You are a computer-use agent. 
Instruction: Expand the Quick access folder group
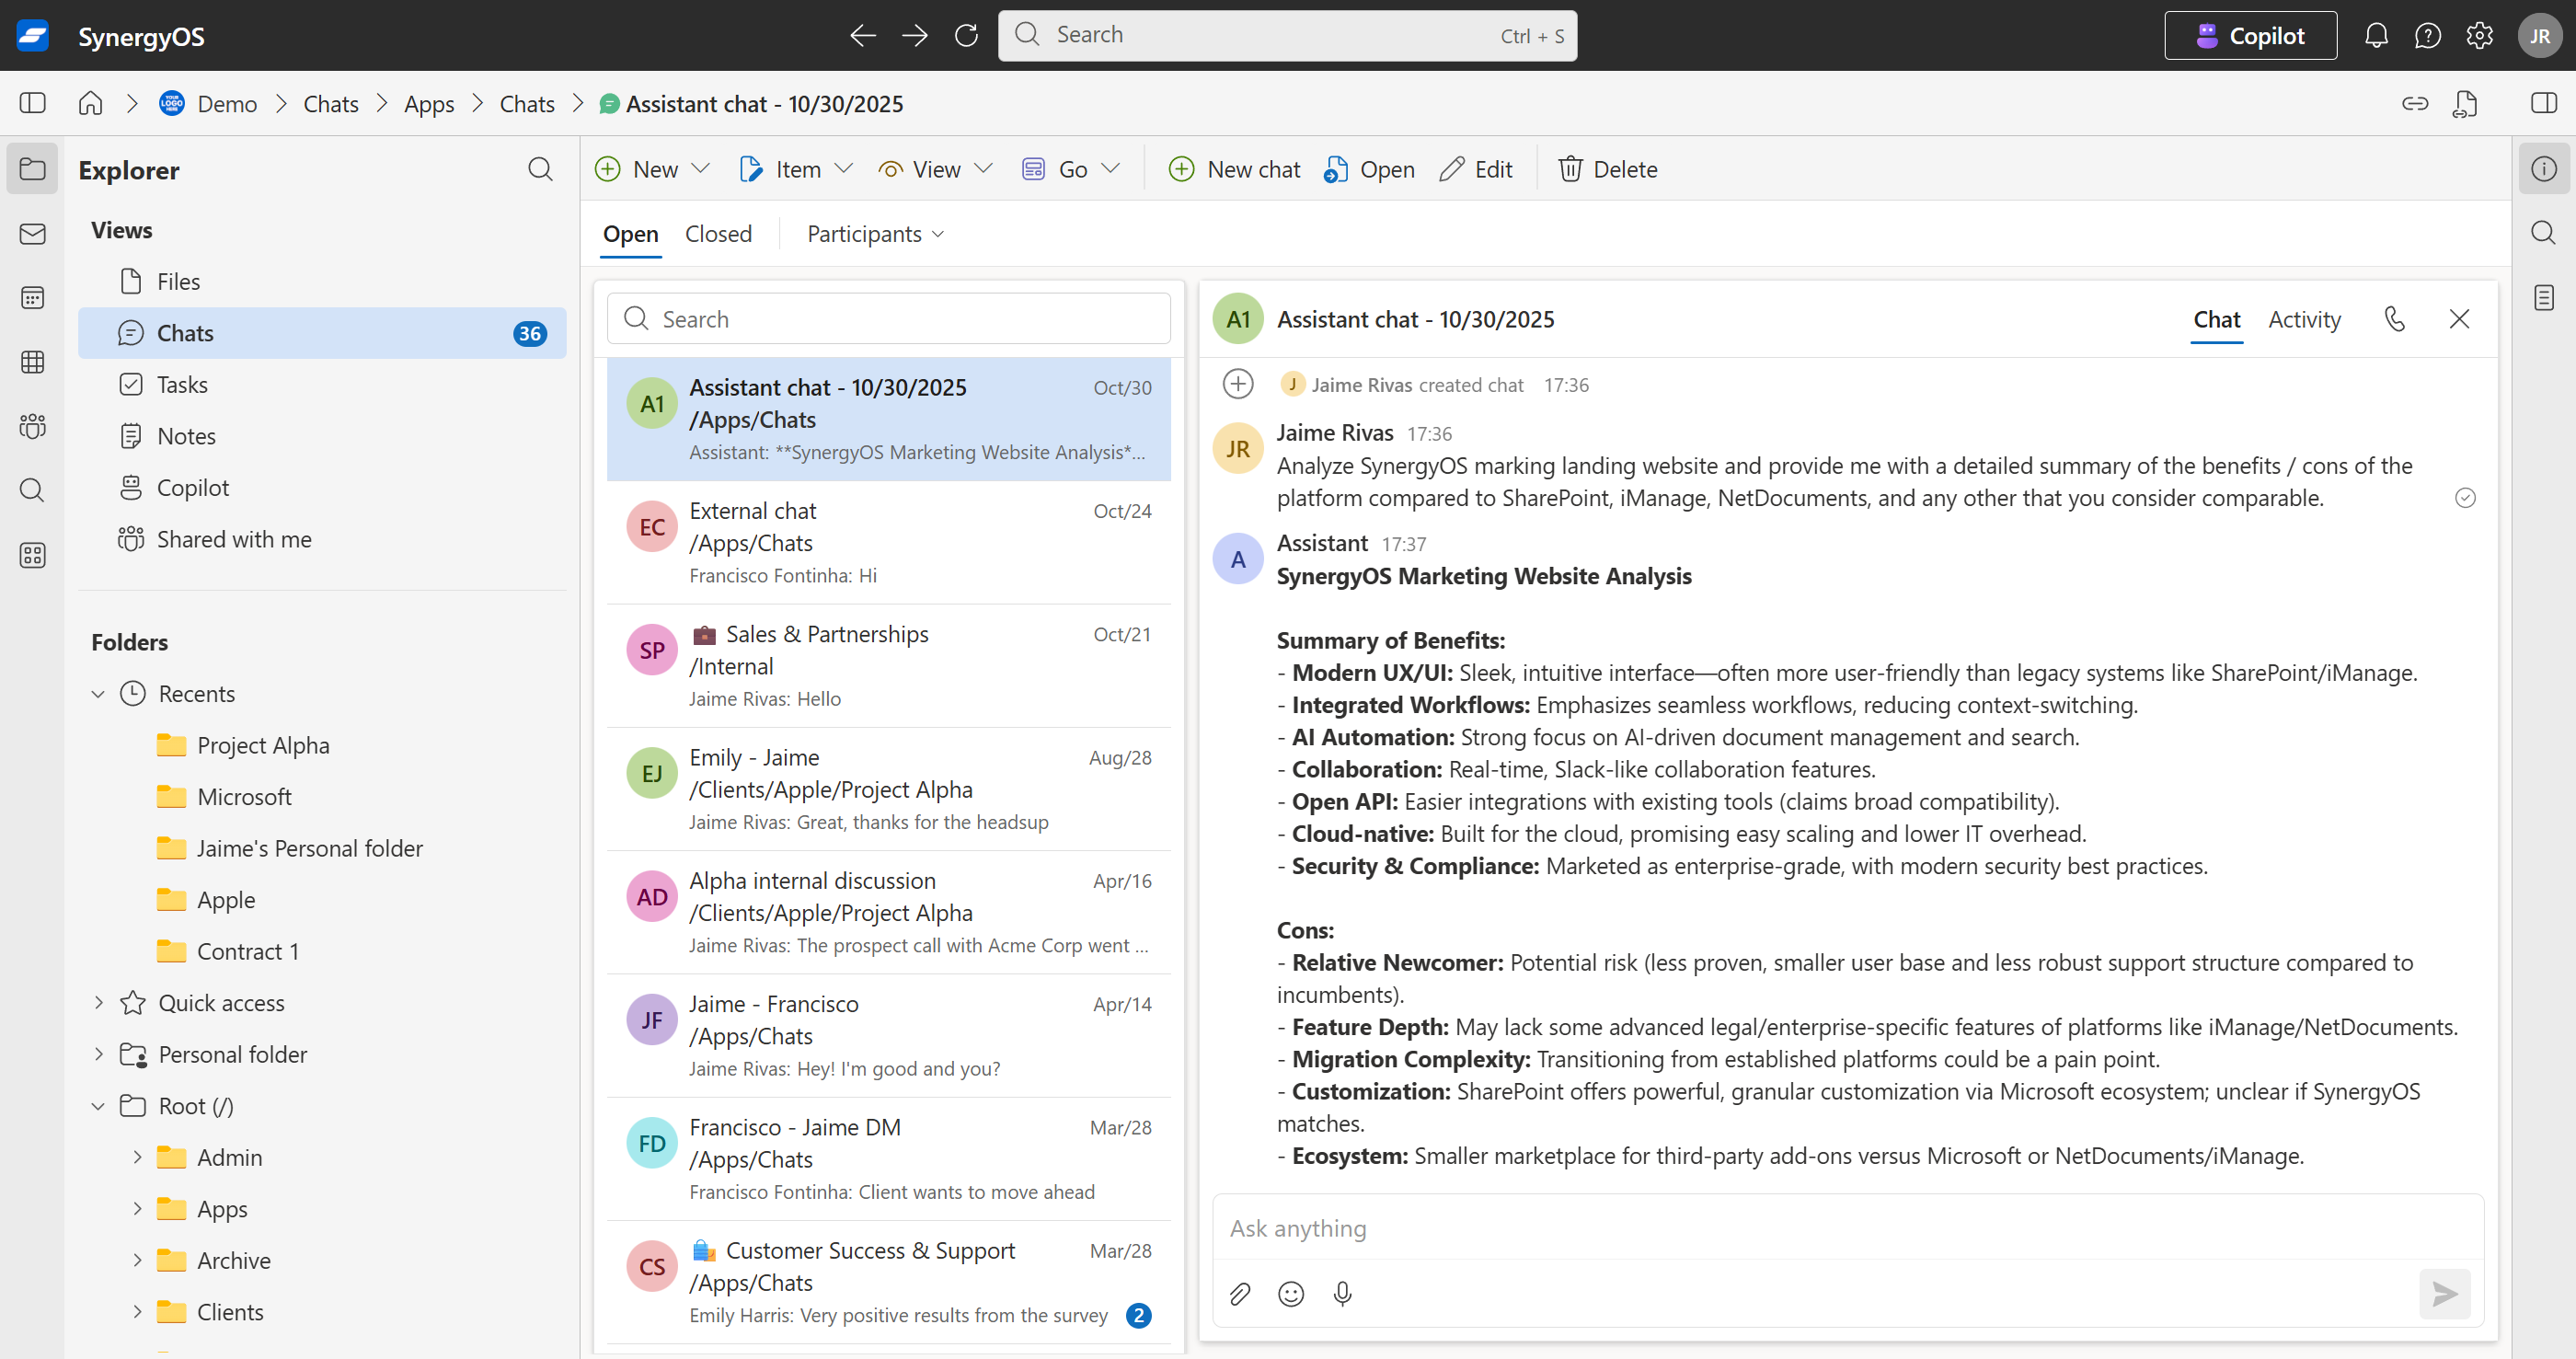(98, 1002)
